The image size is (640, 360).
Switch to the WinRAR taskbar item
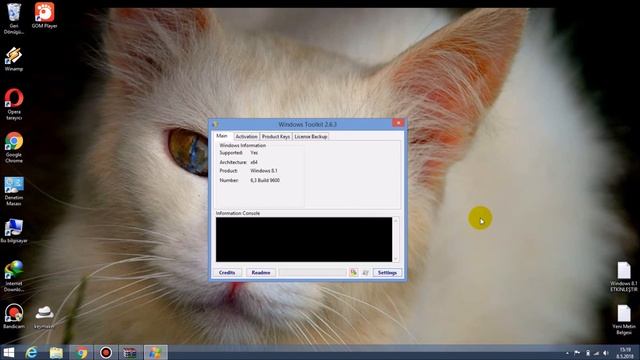pos(130,353)
